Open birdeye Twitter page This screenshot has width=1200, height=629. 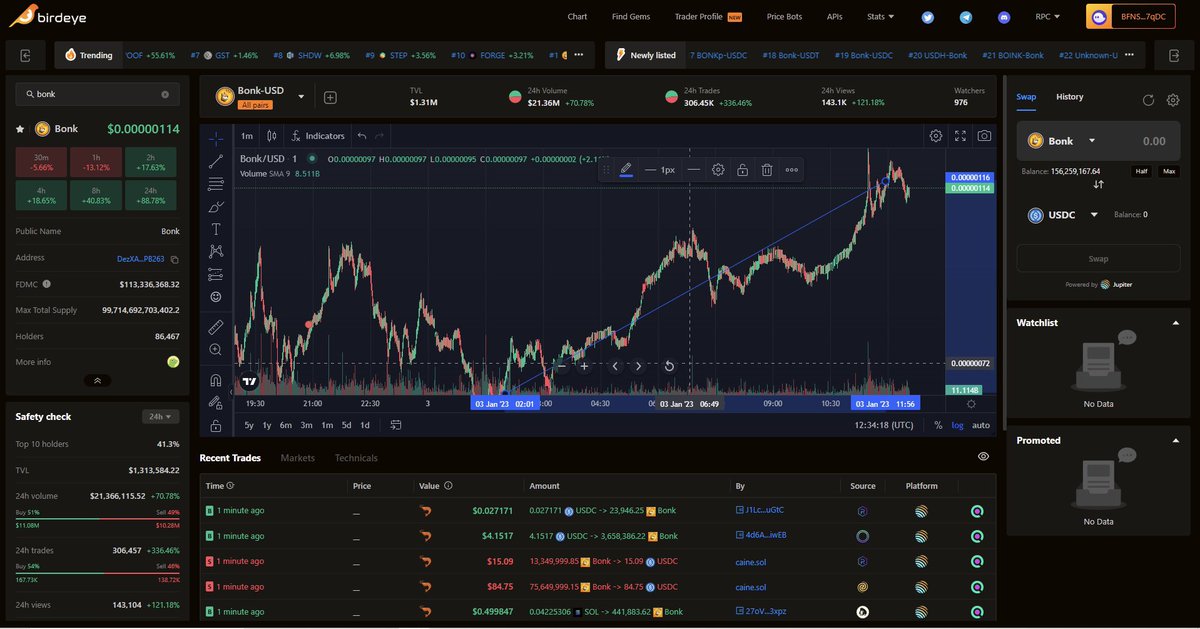927,17
